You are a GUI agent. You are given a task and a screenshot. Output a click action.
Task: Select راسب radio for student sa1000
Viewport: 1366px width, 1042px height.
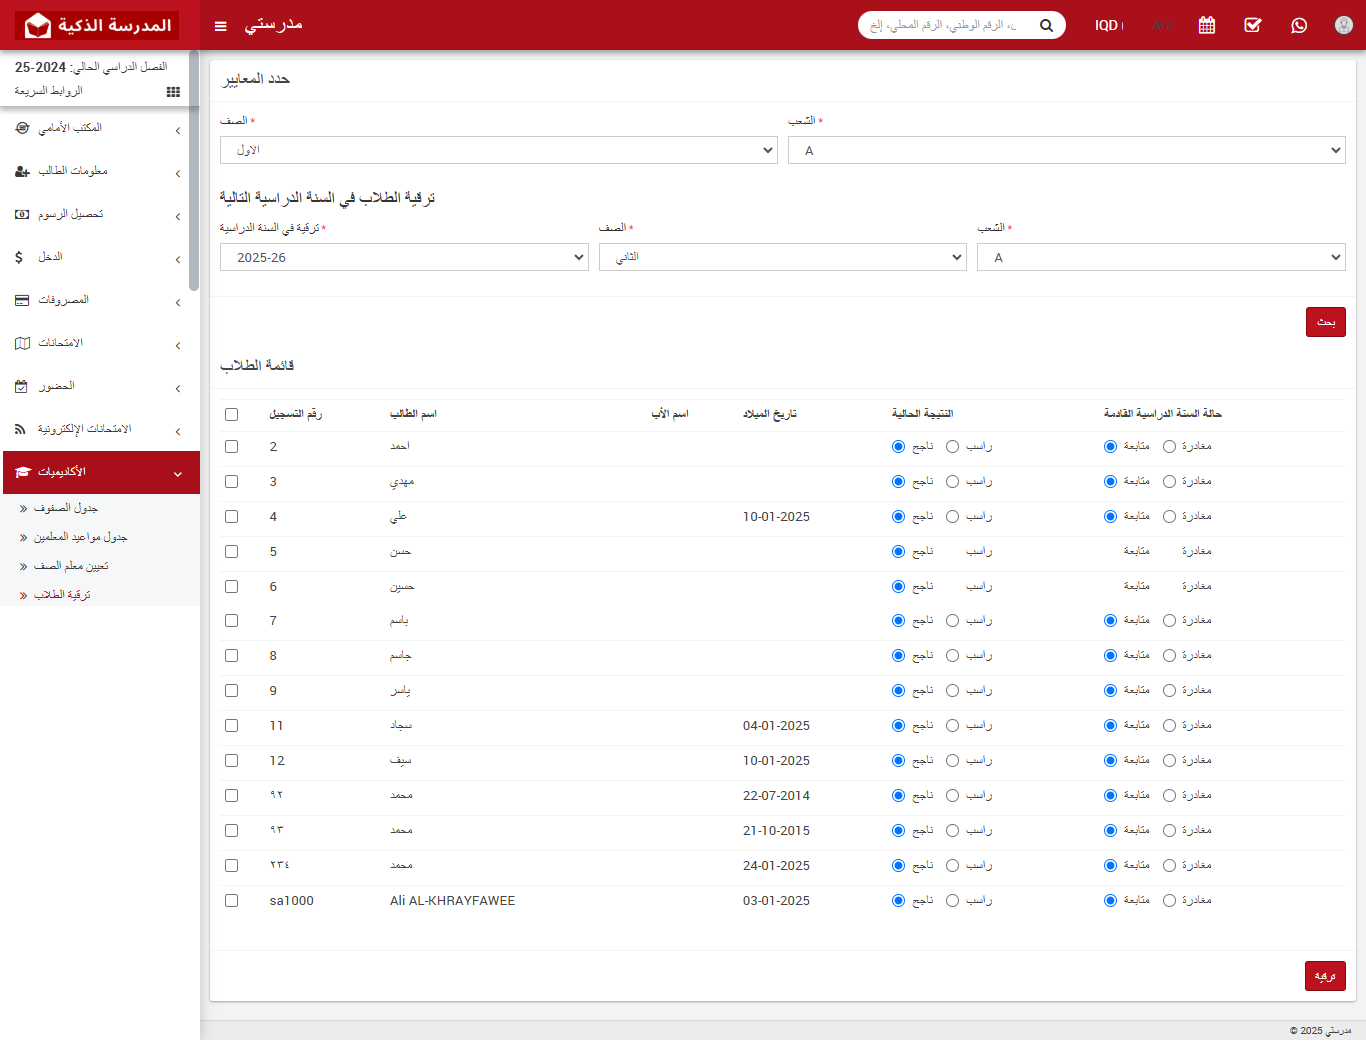tap(952, 901)
